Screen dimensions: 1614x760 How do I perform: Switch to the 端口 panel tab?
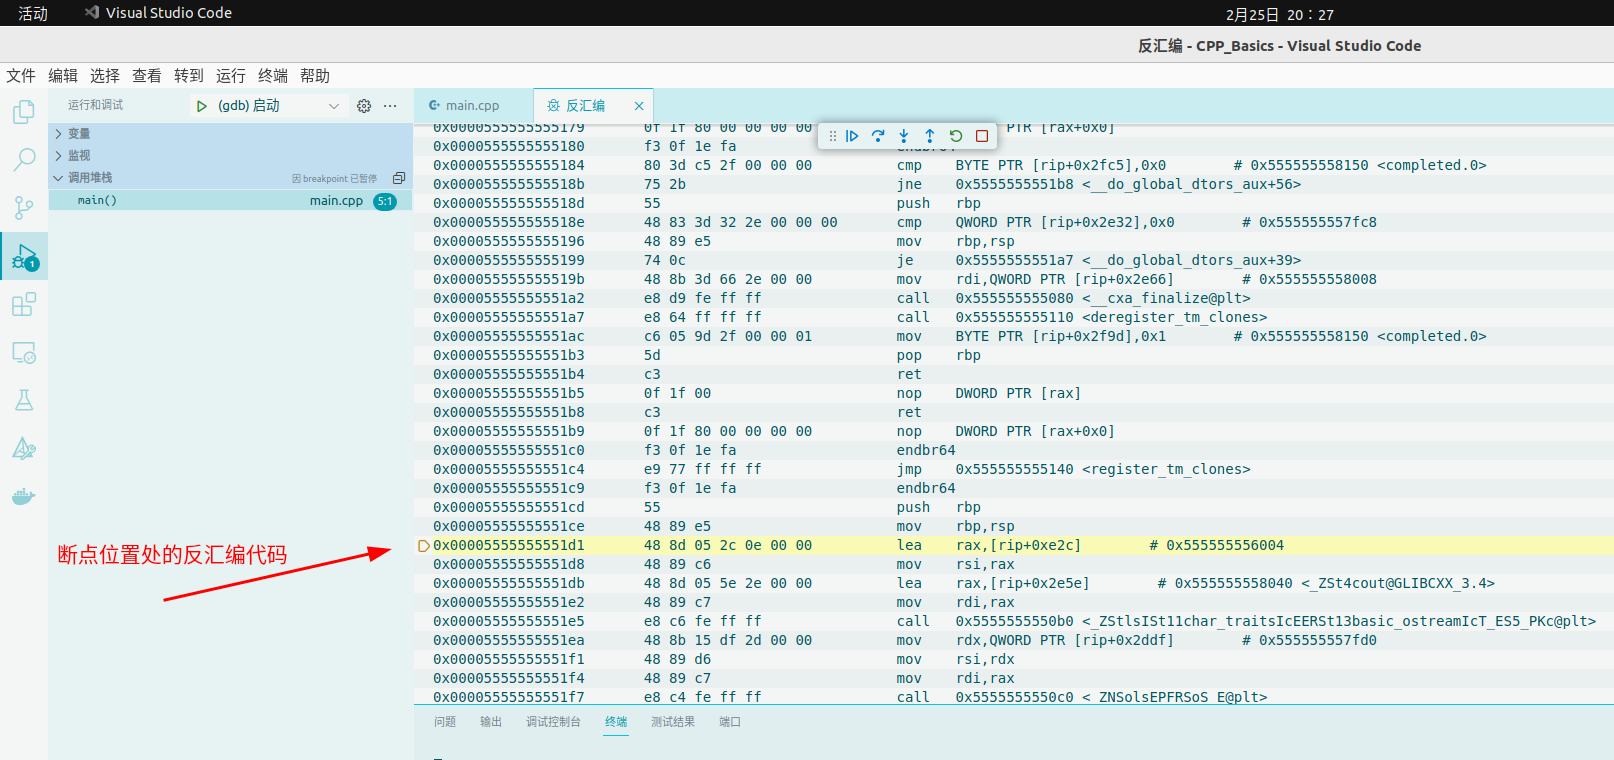pos(730,722)
